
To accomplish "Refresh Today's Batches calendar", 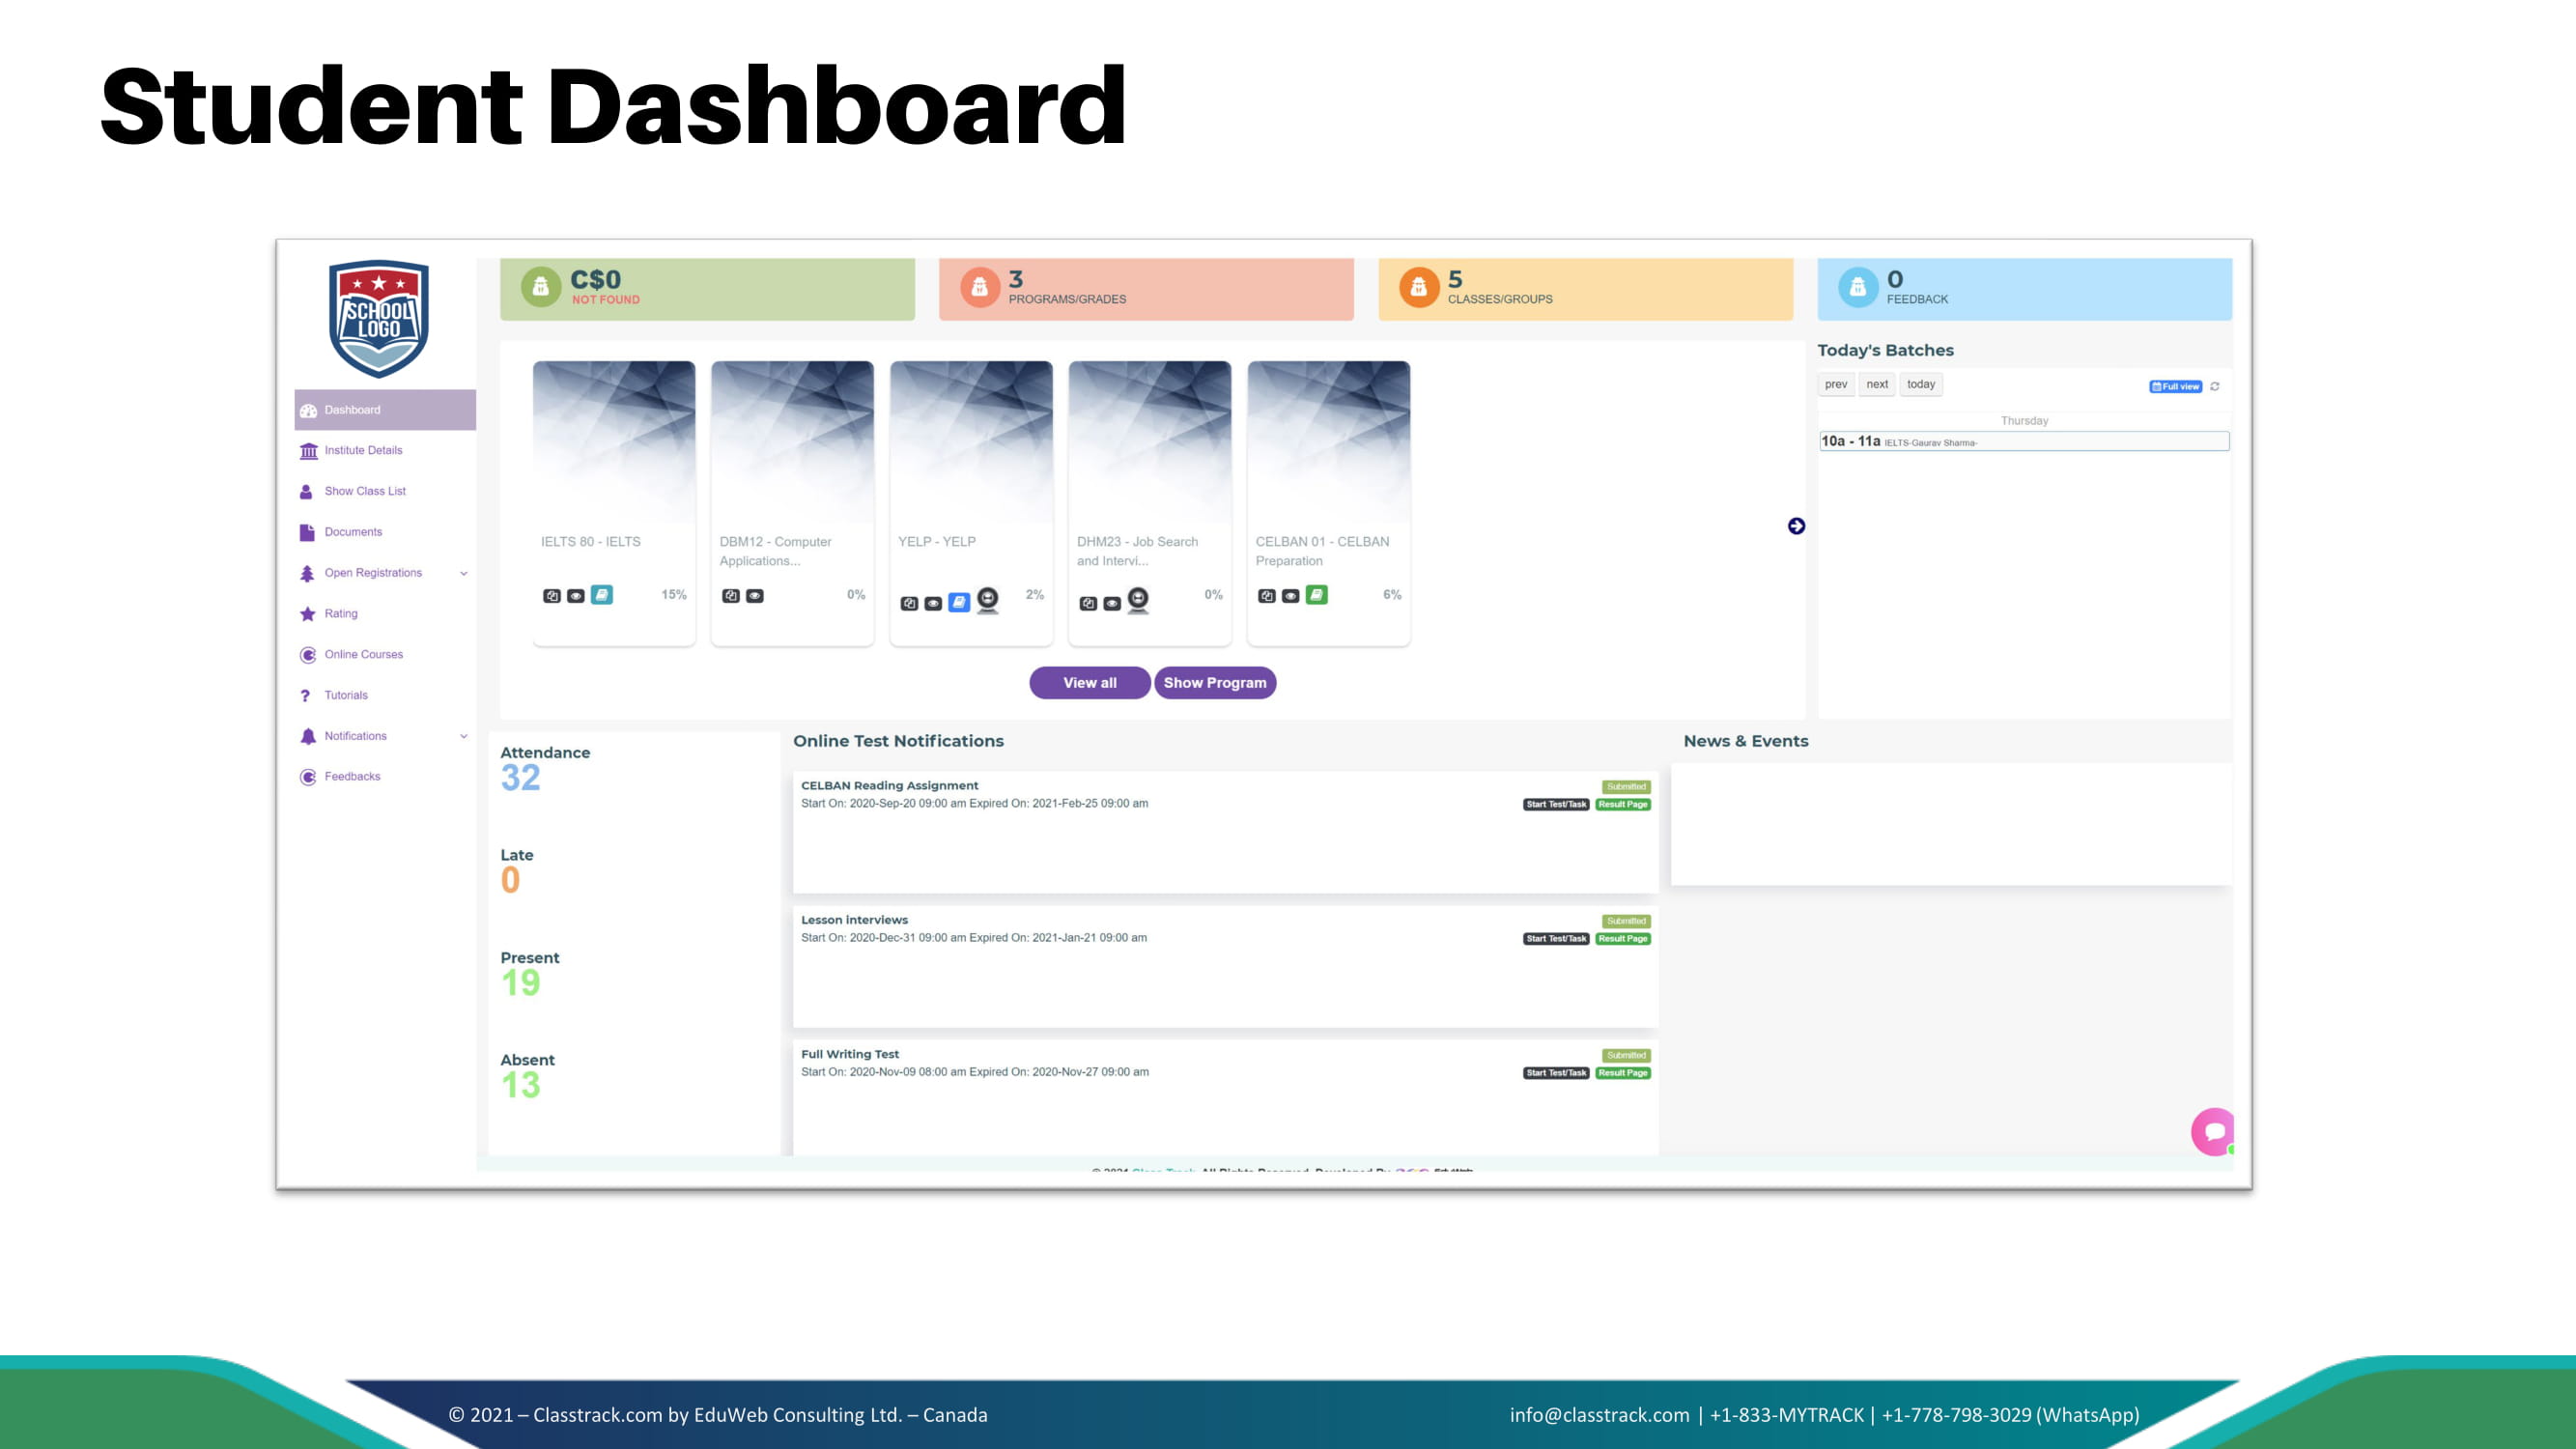I will [2214, 386].
